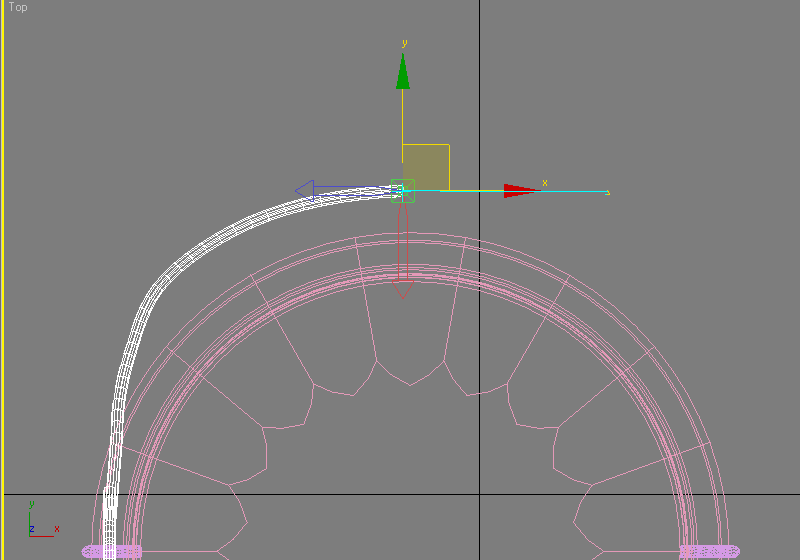Select the red hollow arrow pointing down
This screenshot has height=560, width=800.
point(403,289)
